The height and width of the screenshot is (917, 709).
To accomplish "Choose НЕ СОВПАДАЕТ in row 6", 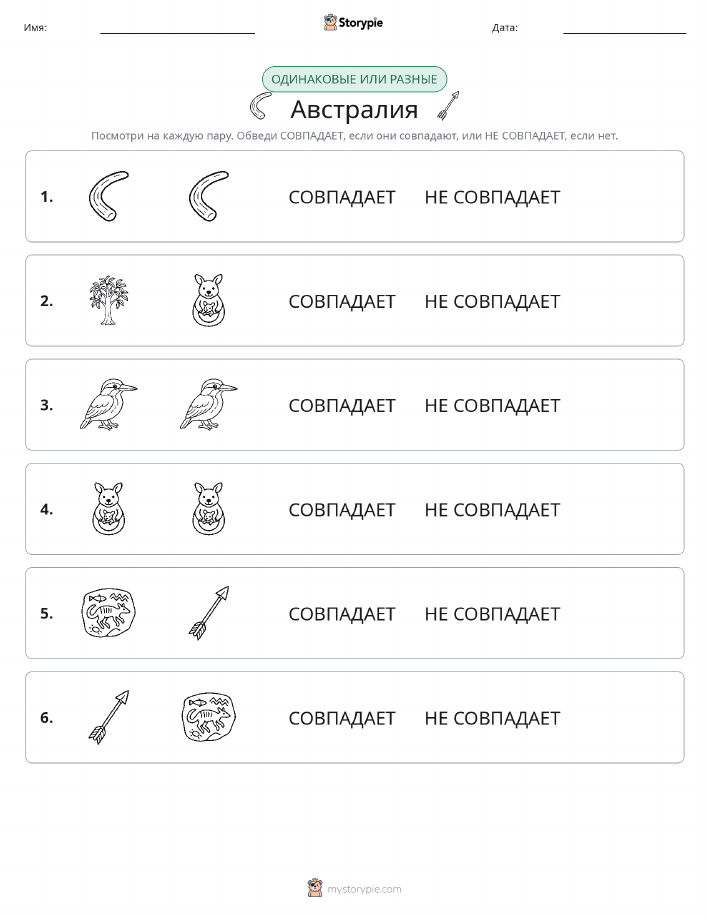I will pos(492,718).
